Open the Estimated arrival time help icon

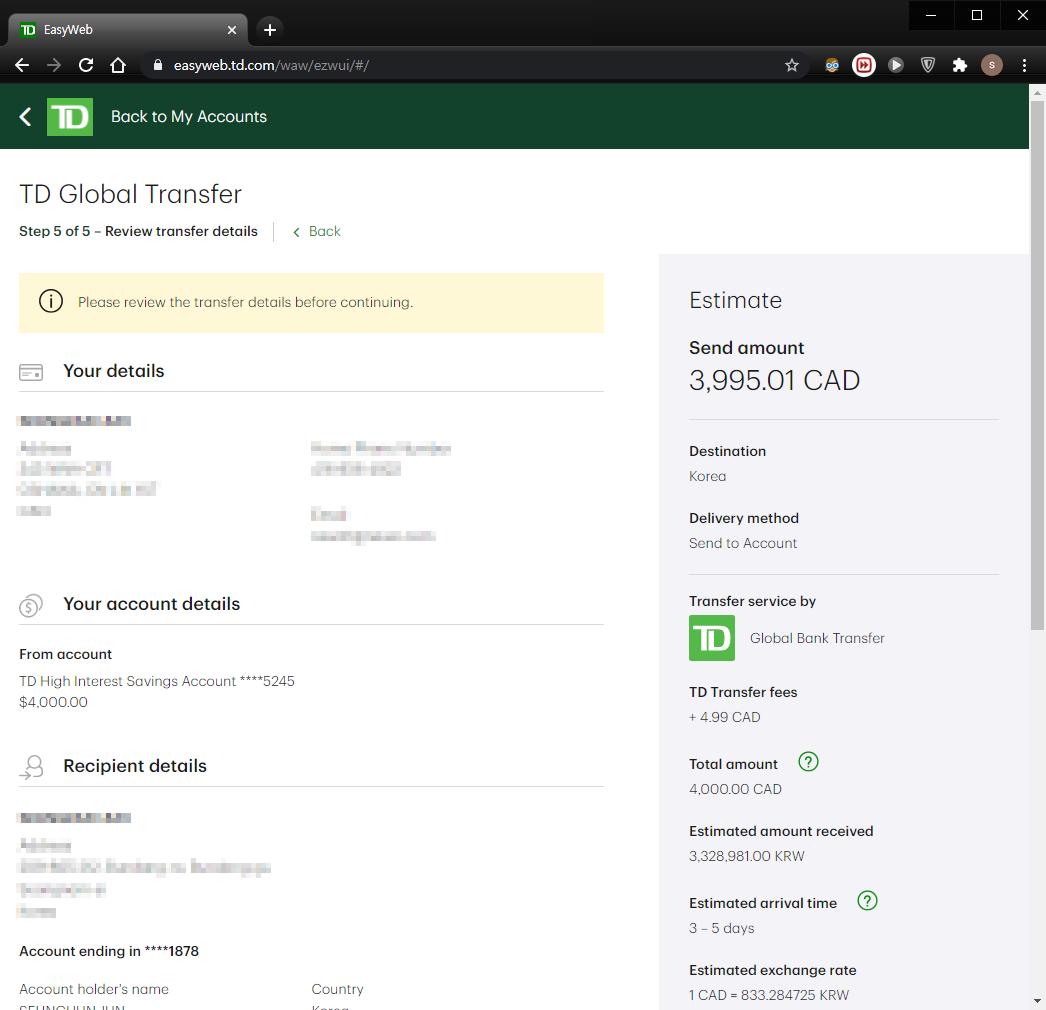click(x=867, y=901)
